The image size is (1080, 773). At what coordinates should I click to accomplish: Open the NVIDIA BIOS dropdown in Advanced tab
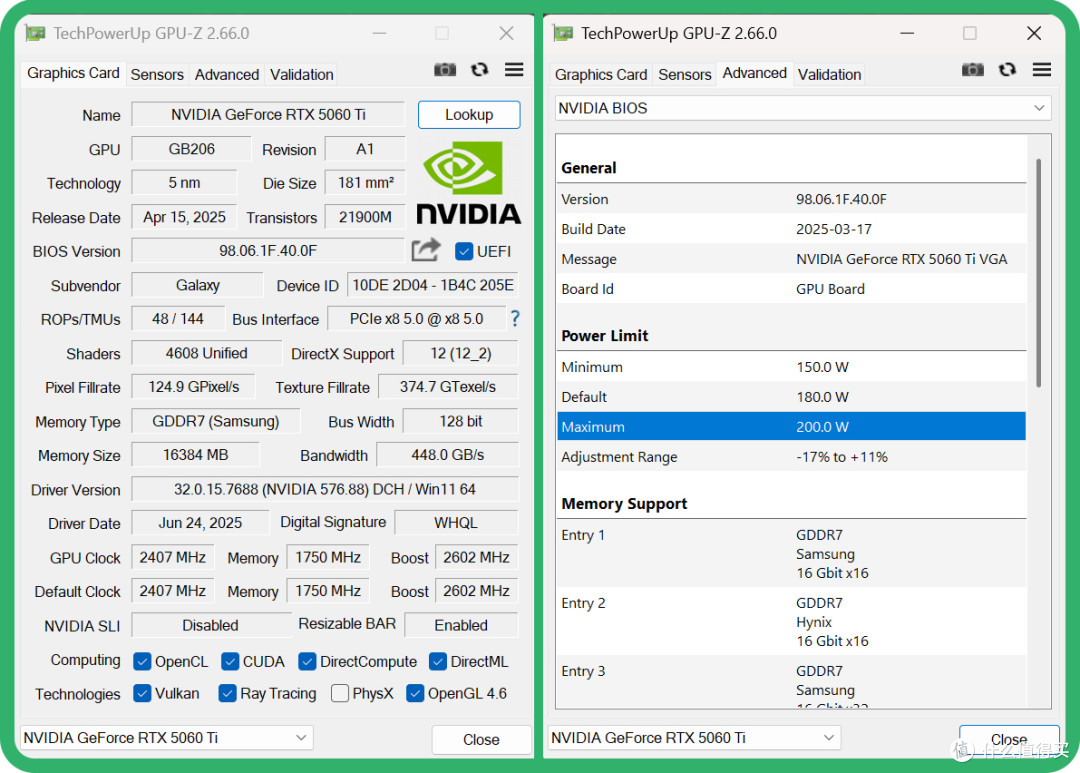tap(803, 108)
